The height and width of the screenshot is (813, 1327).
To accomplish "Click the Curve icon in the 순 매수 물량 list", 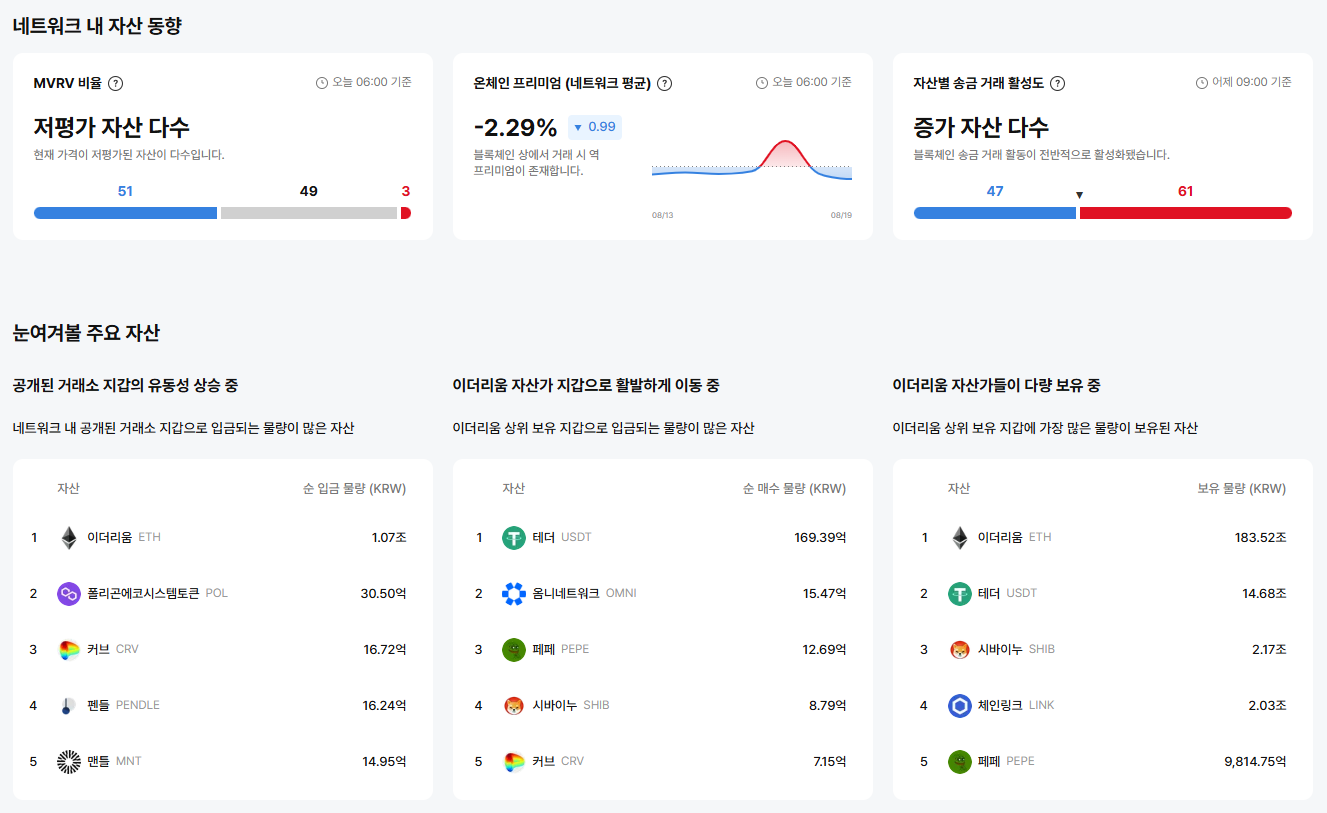I will (514, 762).
